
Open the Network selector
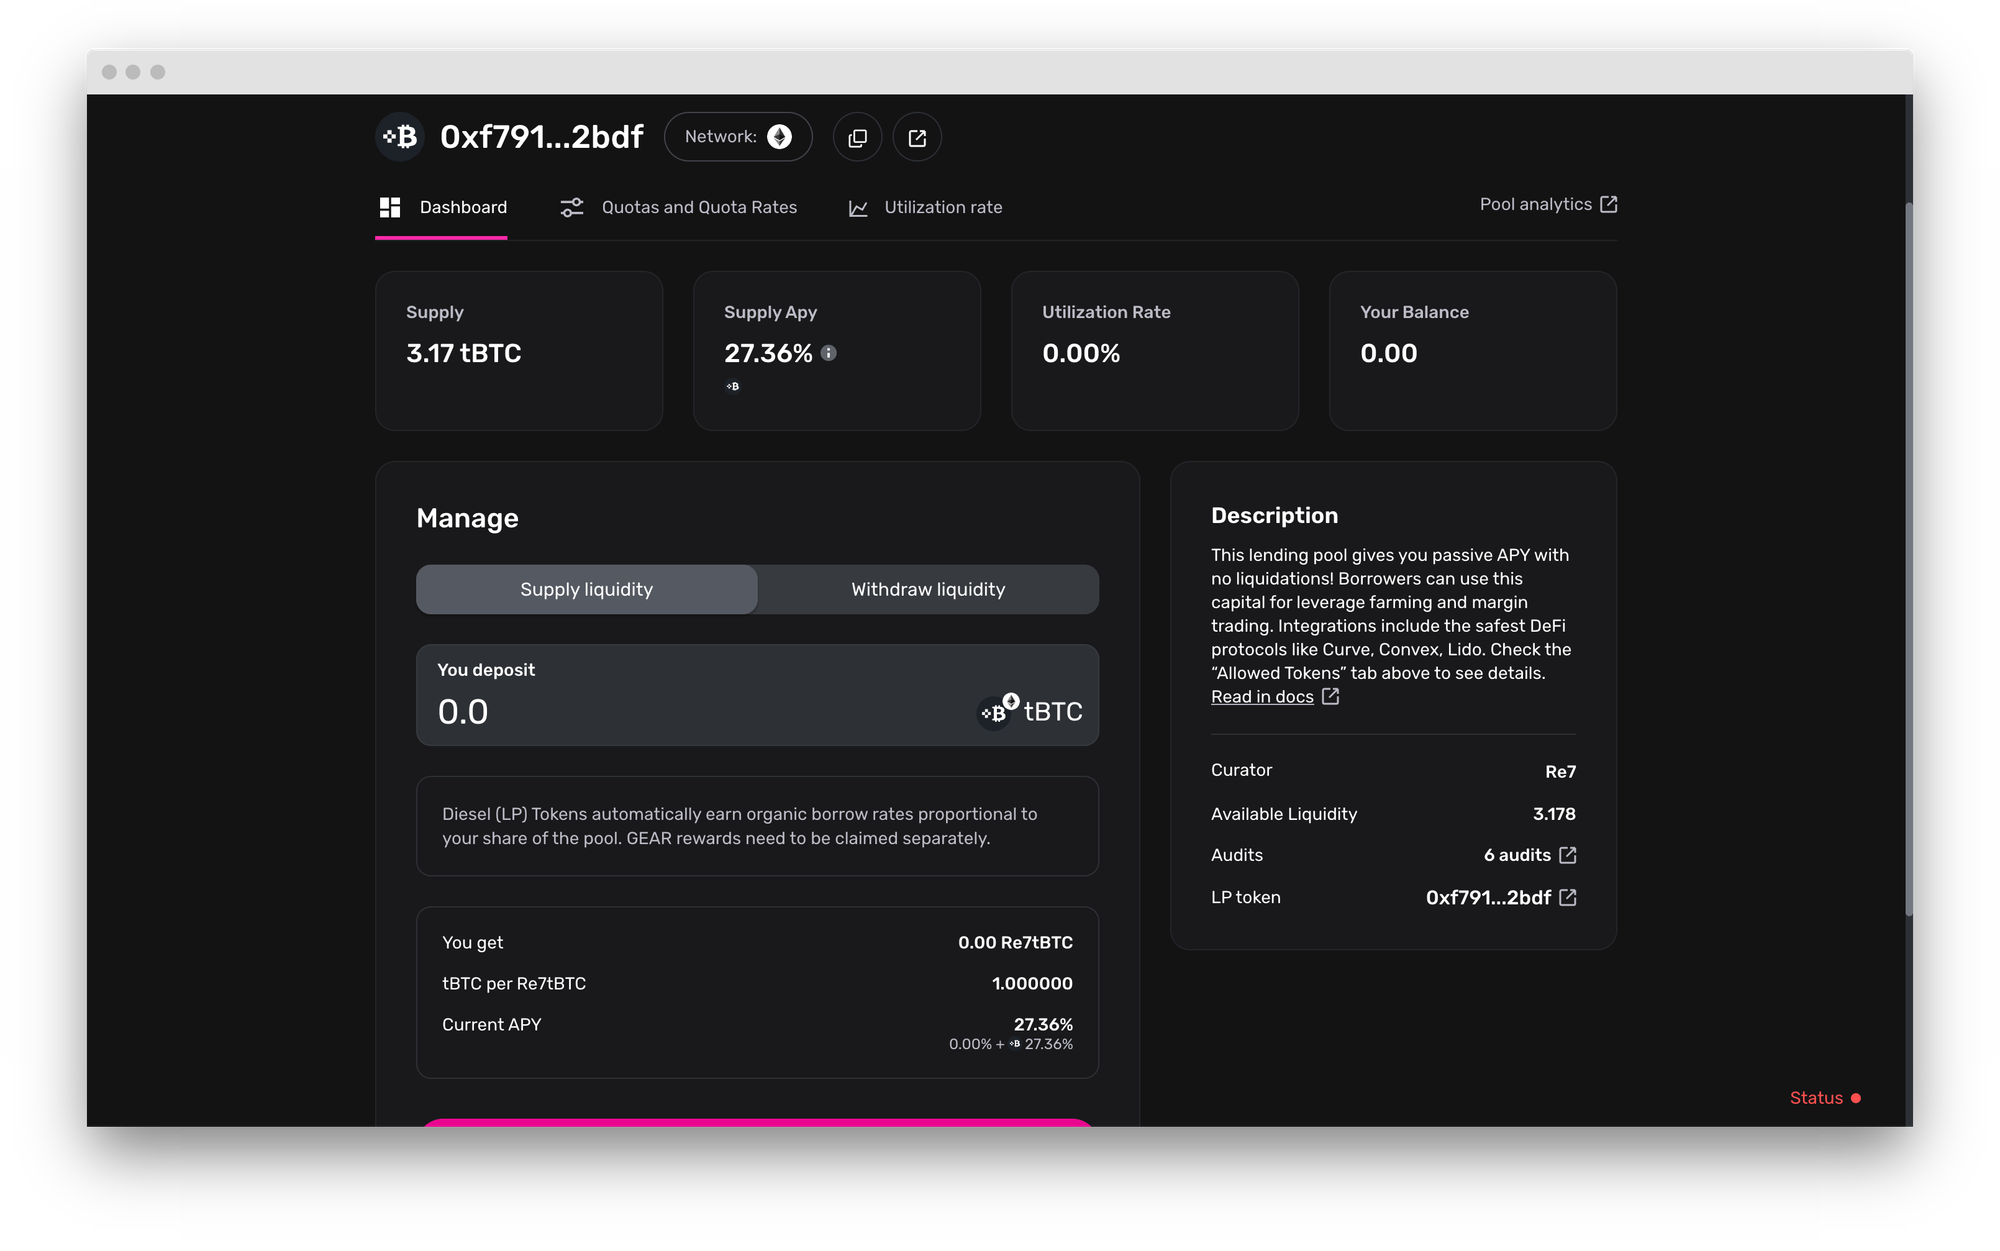tap(737, 137)
